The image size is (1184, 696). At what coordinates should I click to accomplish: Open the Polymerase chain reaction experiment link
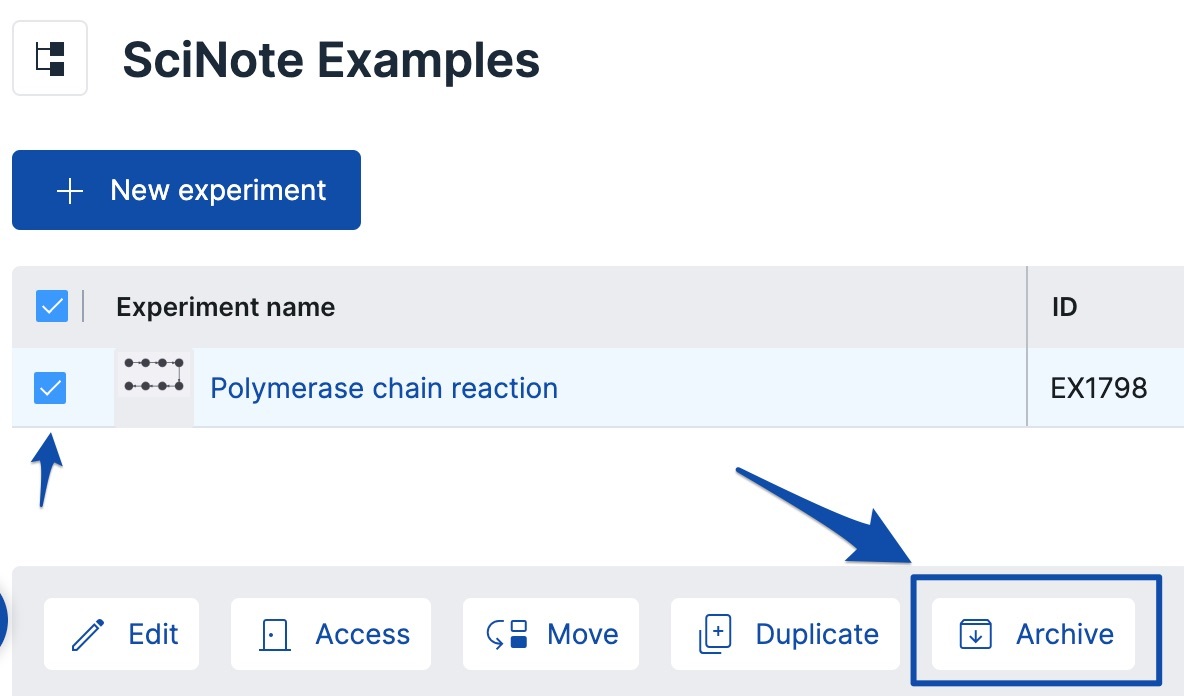tap(384, 388)
